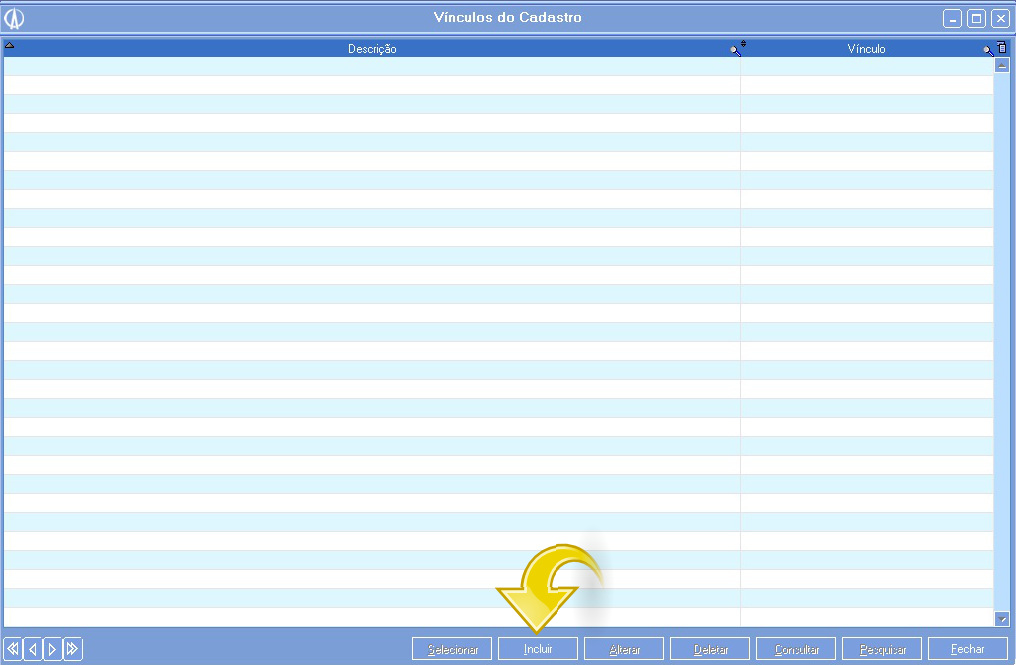Viewport: 1016px width, 665px height.
Task: Sort by the Descrição column header
Action: click(372, 49)
